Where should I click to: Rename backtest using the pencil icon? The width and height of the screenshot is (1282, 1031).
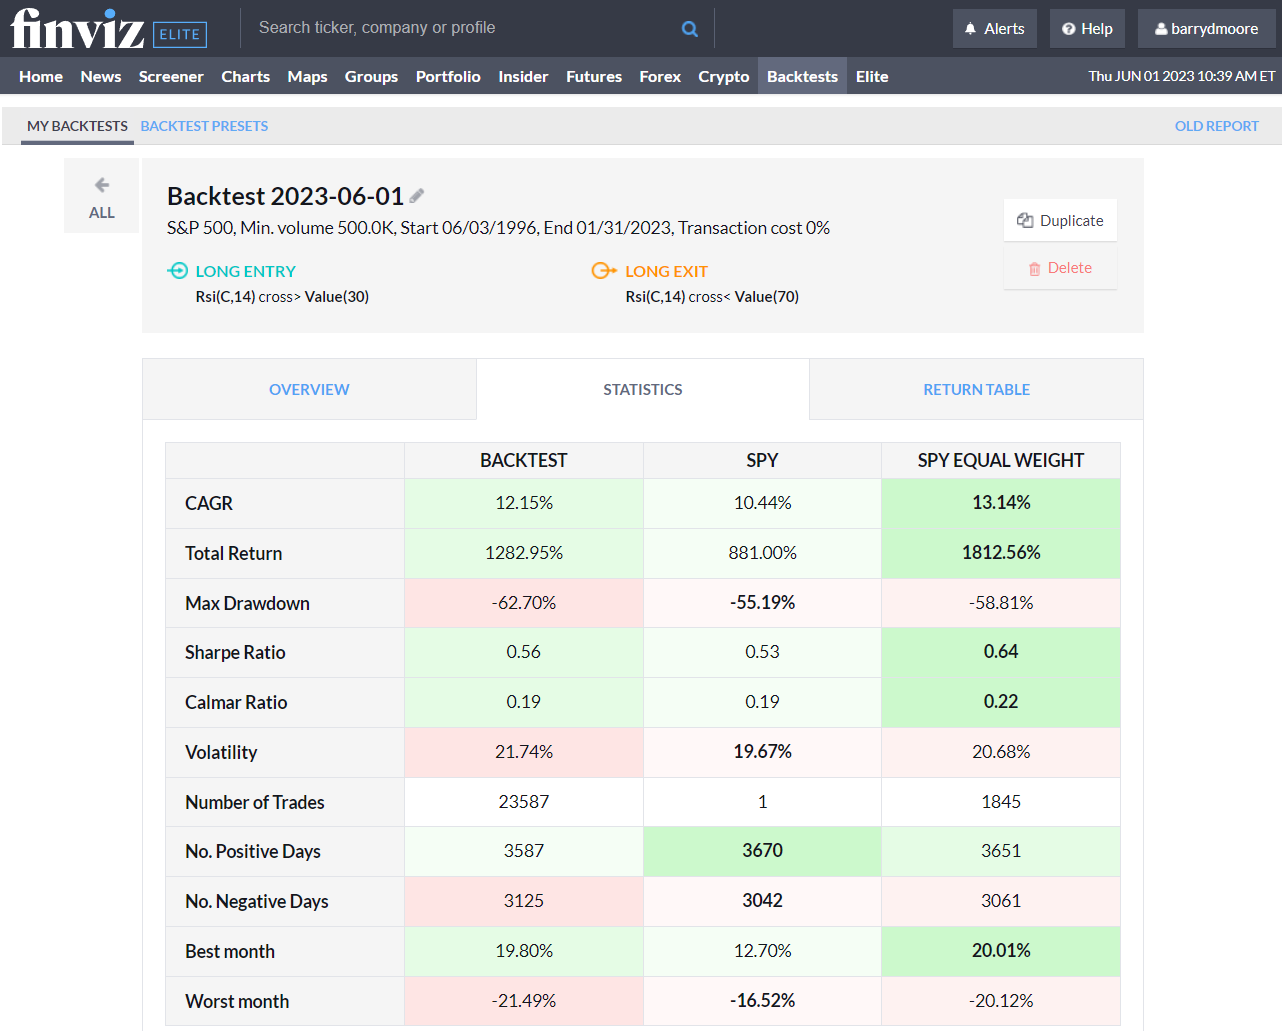pos(417,196)
